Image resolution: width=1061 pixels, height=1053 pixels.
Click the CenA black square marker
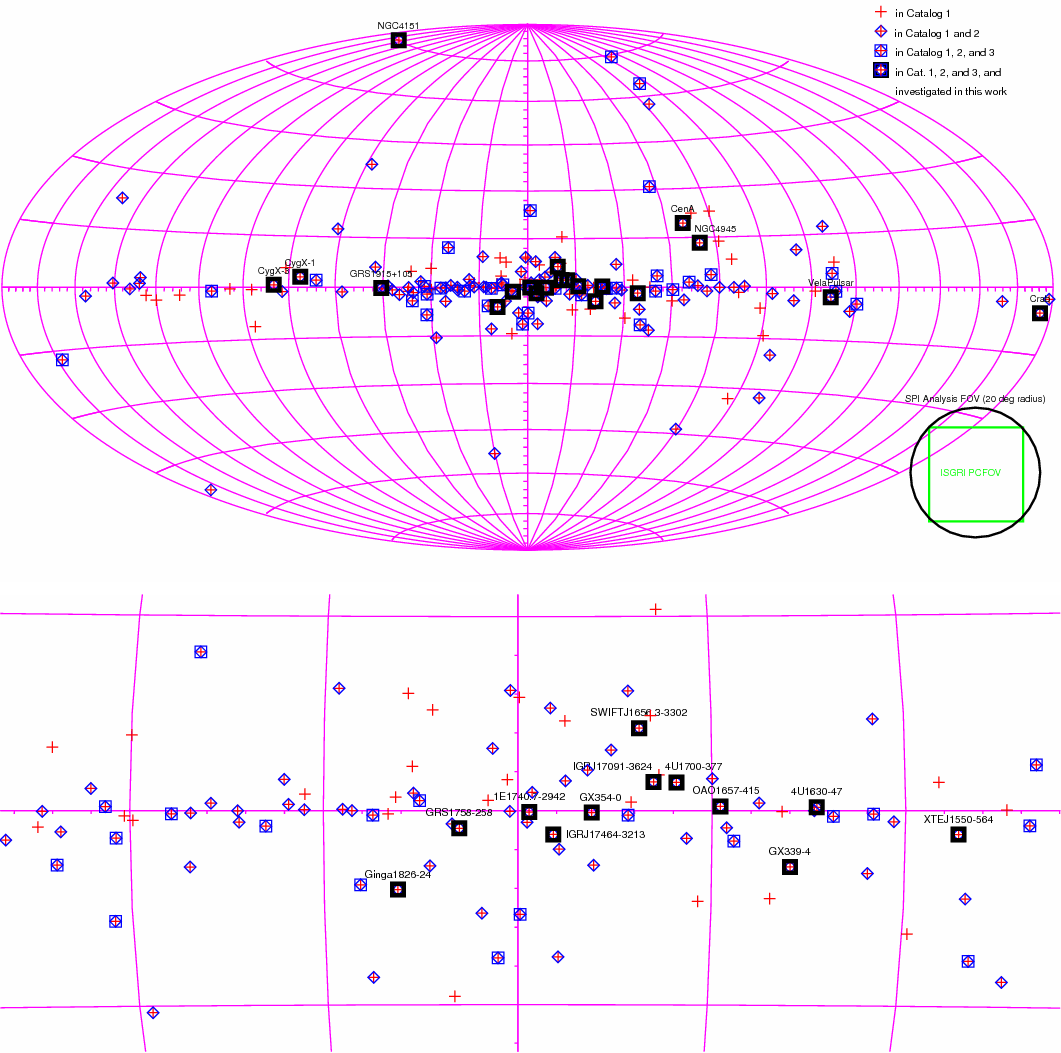[x=683, y=222]
